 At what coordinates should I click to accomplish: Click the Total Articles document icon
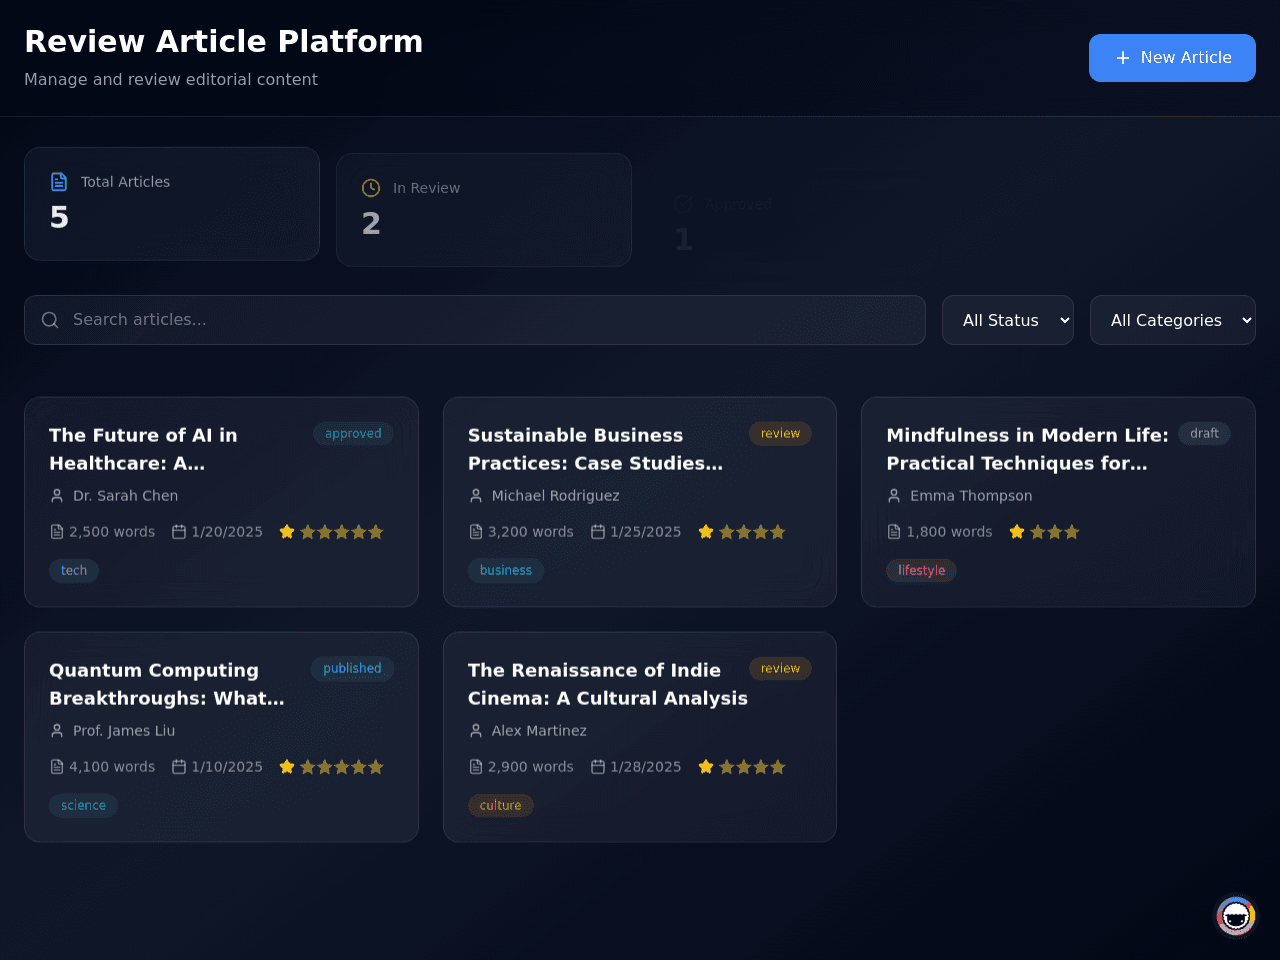point(59,182)
